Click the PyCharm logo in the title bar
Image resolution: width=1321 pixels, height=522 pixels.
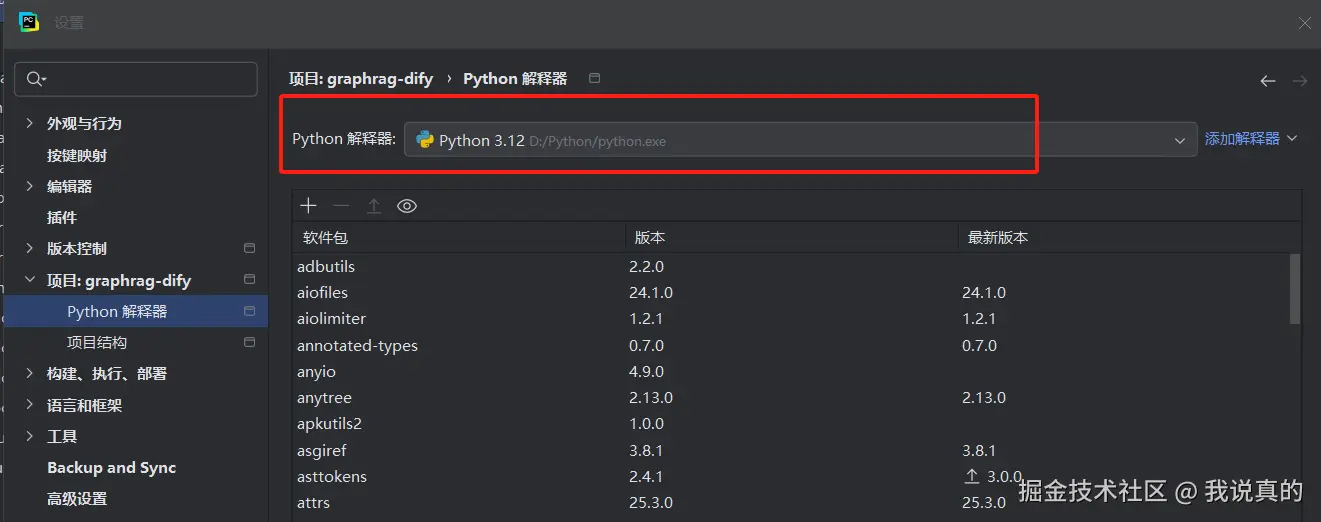29,22
